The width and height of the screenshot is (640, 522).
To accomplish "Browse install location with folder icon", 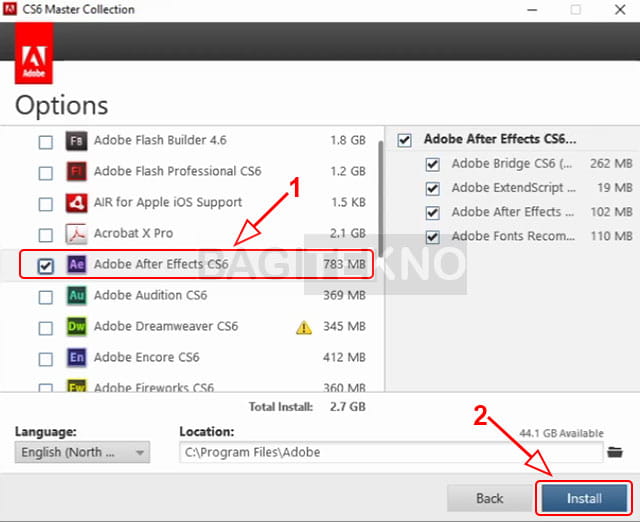I will coord(615,452).
